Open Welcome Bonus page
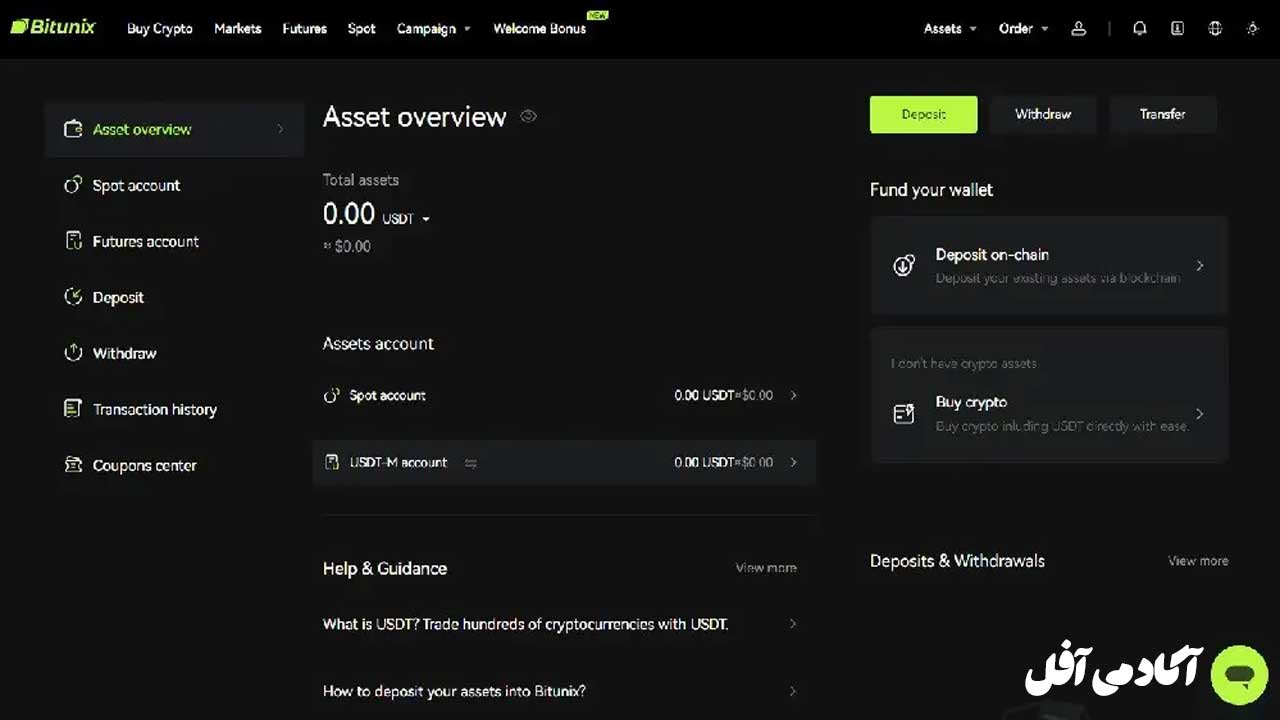Viewport: 1280px width, 720px height. (x=540, y=29)
